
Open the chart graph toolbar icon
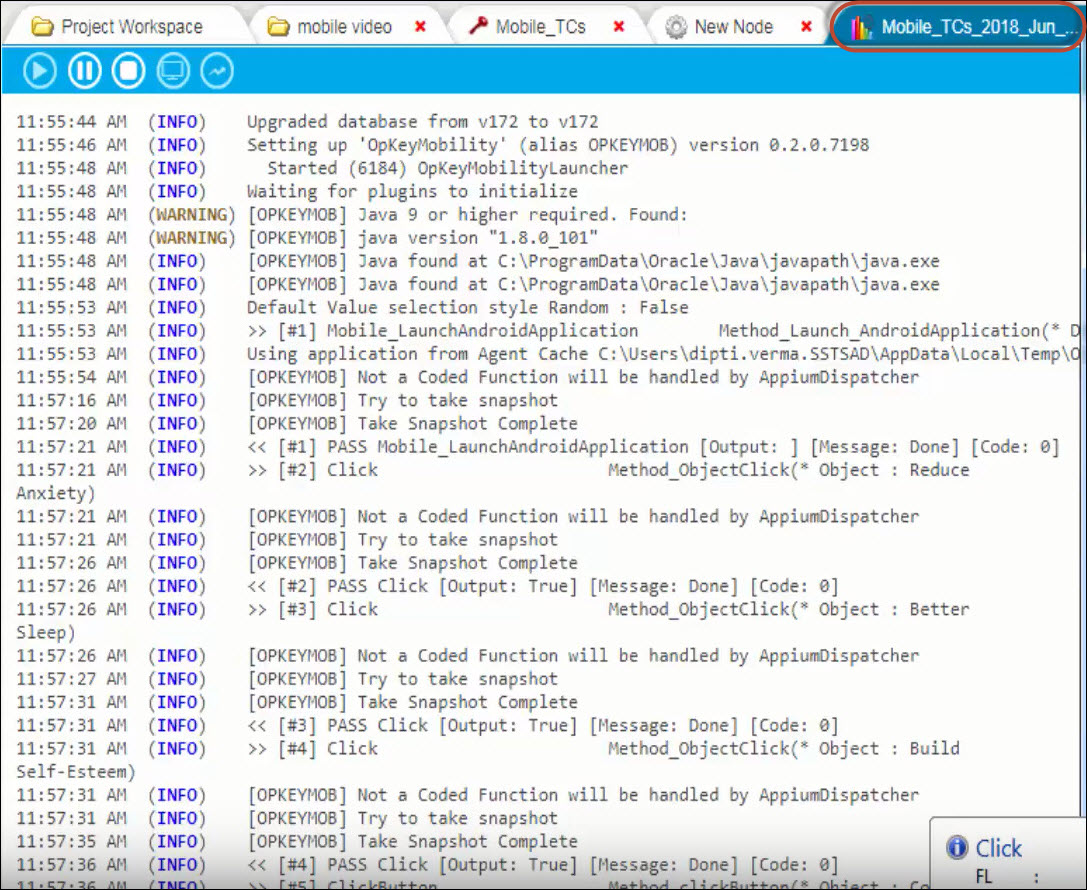(x=217, y=71)
